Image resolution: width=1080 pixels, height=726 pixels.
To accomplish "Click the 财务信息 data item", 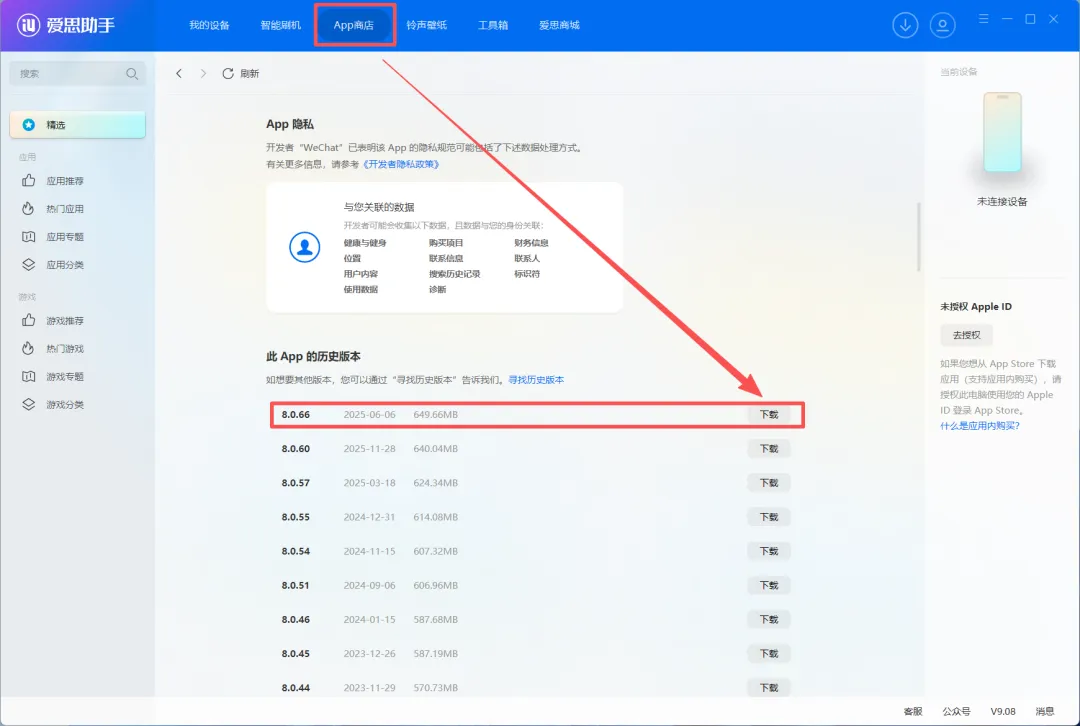I will [531, 242].
